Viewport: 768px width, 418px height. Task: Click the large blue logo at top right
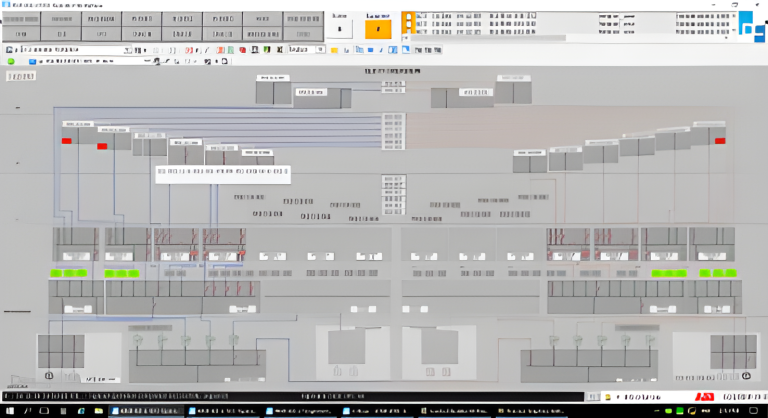coord(752,27)
